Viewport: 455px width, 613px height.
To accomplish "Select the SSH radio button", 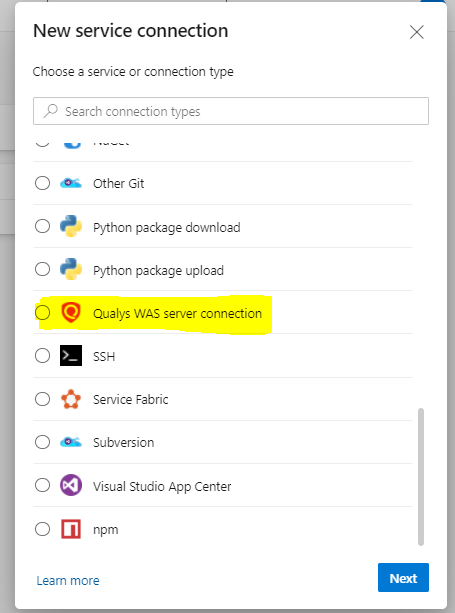I will (x=42, y=356).
